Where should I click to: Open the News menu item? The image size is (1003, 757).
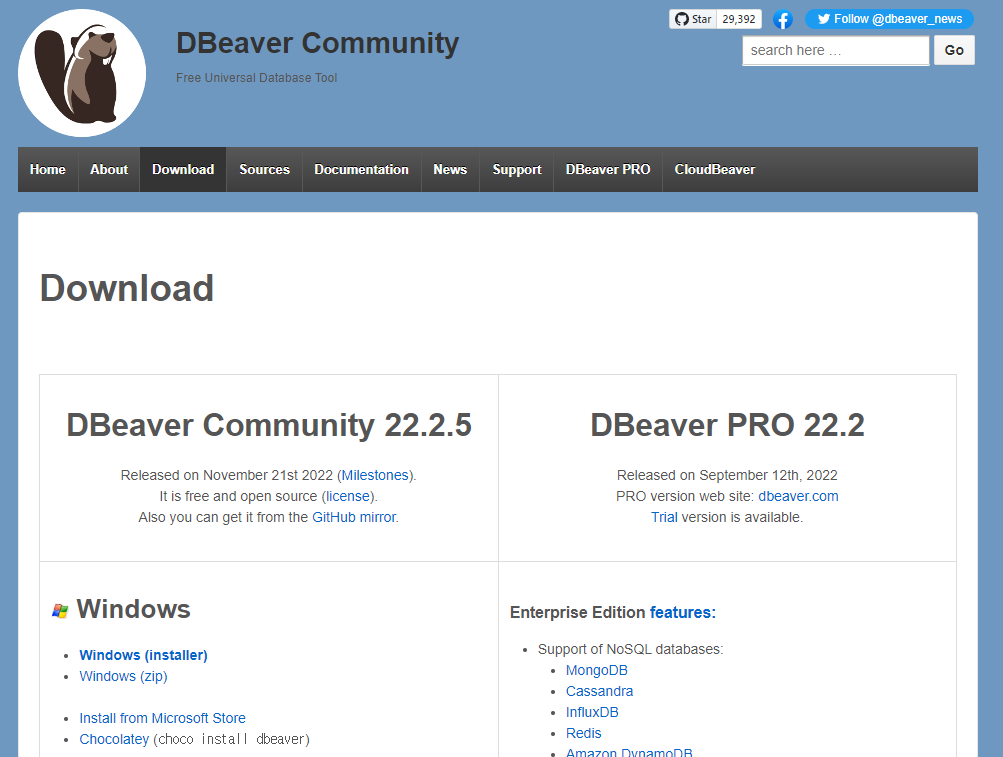tap(450, 170)
